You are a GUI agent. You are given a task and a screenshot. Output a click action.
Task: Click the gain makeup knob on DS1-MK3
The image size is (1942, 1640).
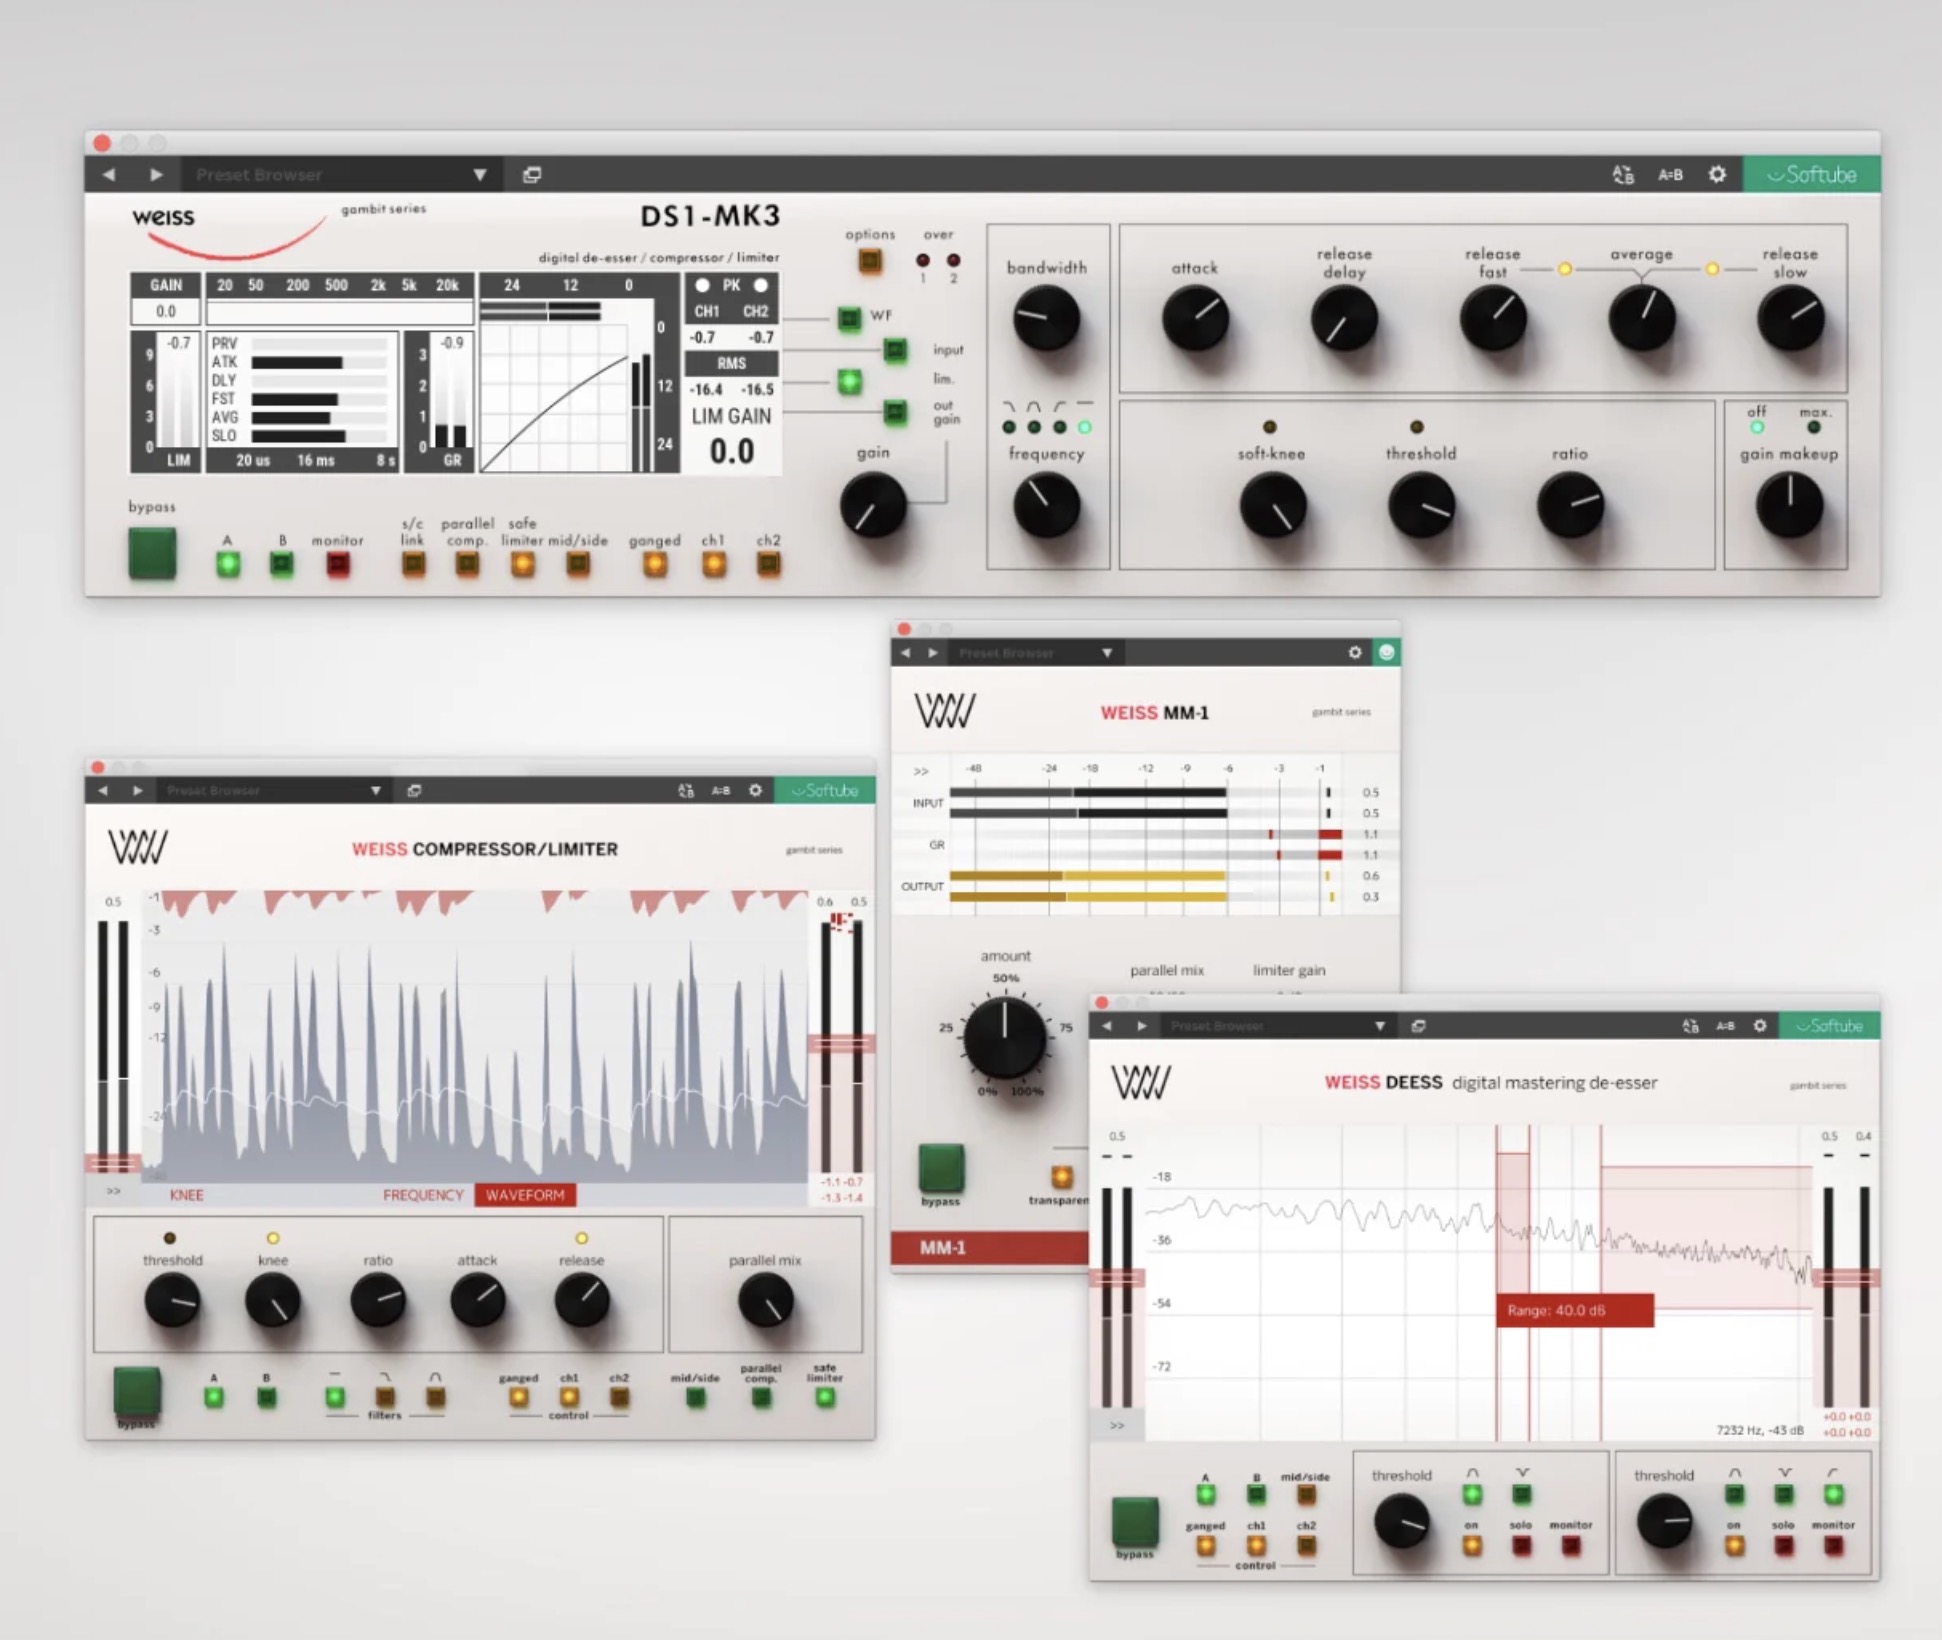(1789, 504)
